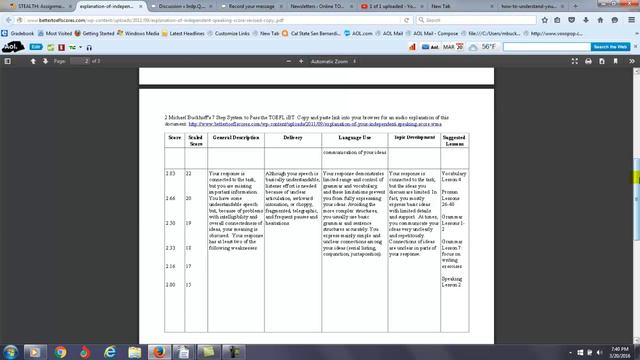Viewport: 640px width, 360px height.
Task: Open the Cal State San Bernardino bookmark
Action: coord(311,33)
